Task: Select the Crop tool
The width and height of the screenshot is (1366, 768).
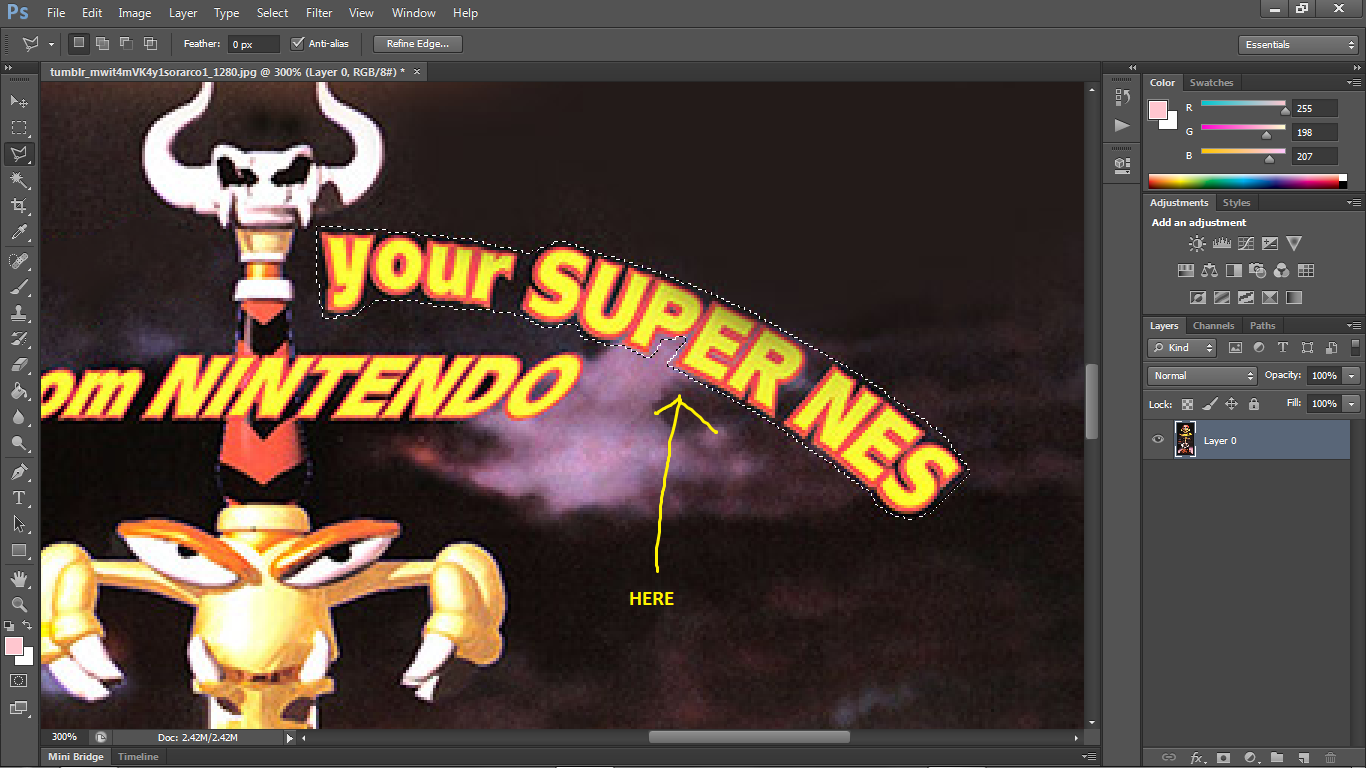Action: (x=19, y=206)
